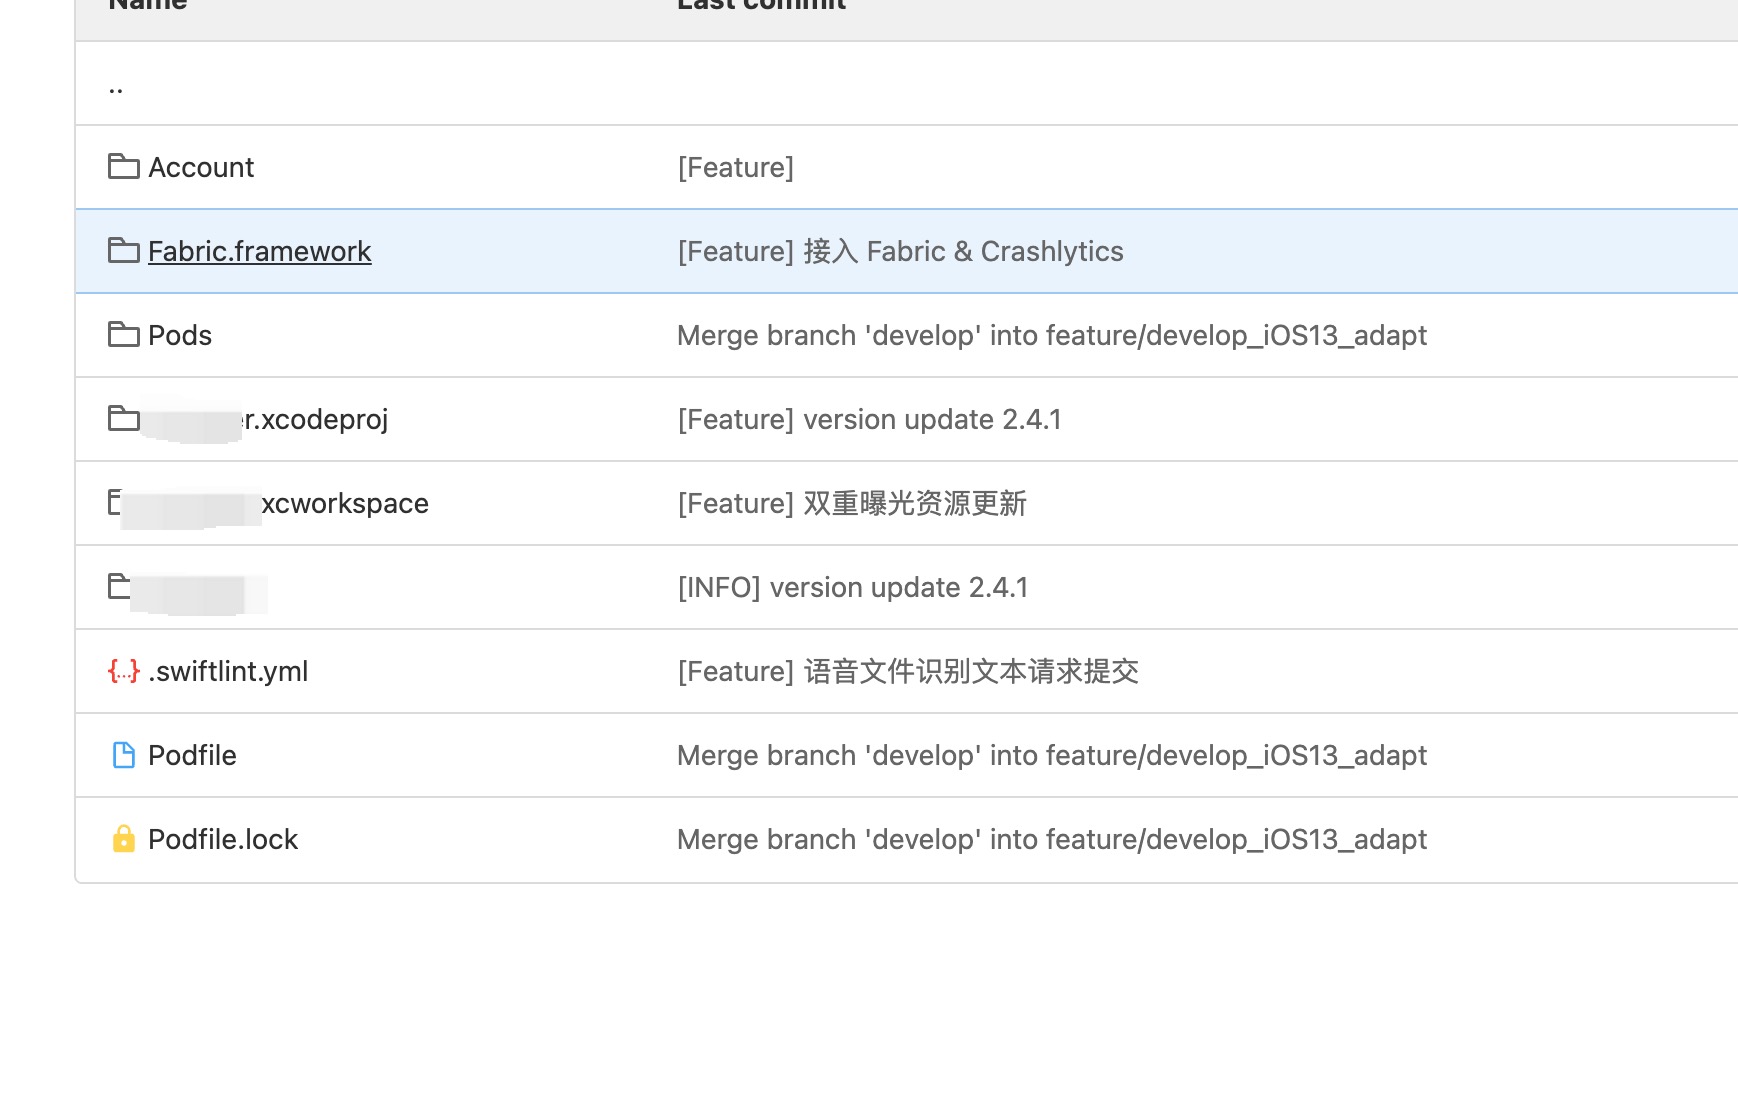This screenshot has height=1094, width=1738.
Task: Click the Account folder icon
Action: coord(123,166)
